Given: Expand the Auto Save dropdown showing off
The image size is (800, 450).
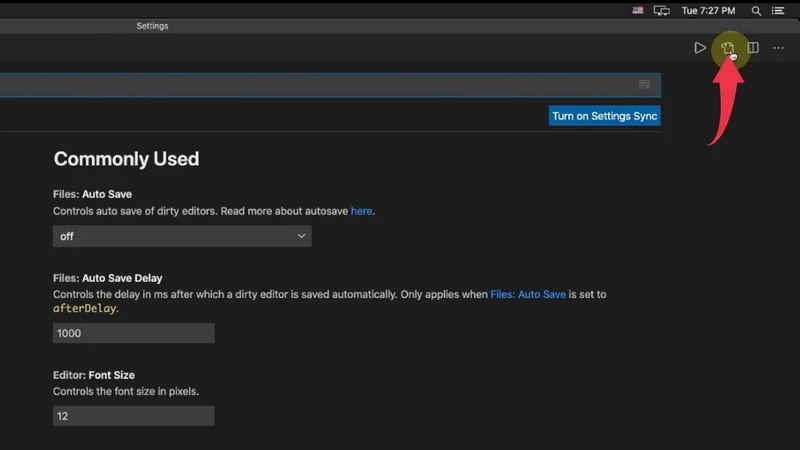Looking at the screenshot, I should (182, 236).
